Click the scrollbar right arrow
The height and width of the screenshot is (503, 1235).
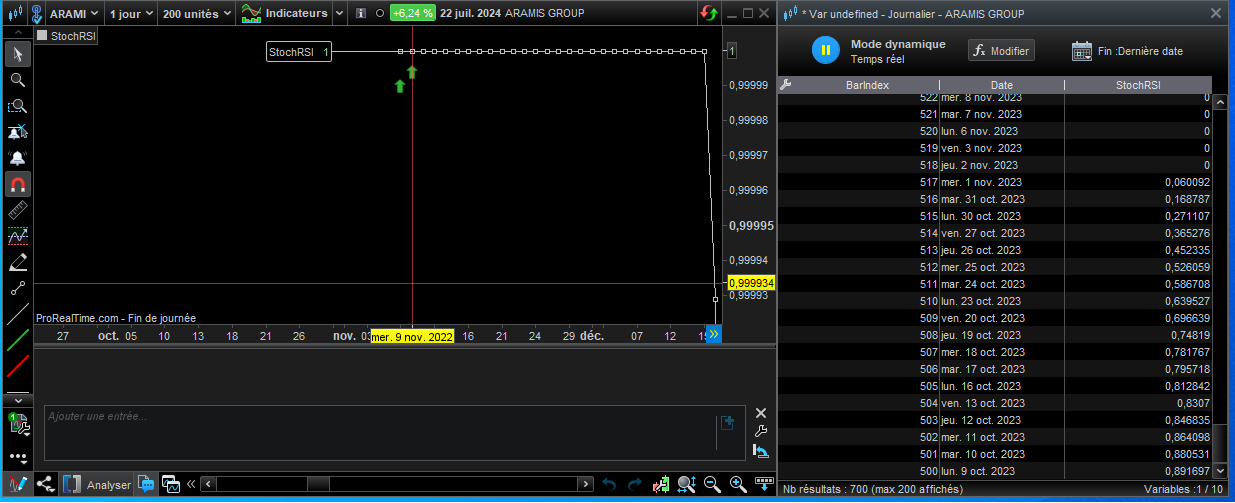(x=587, y=485)
